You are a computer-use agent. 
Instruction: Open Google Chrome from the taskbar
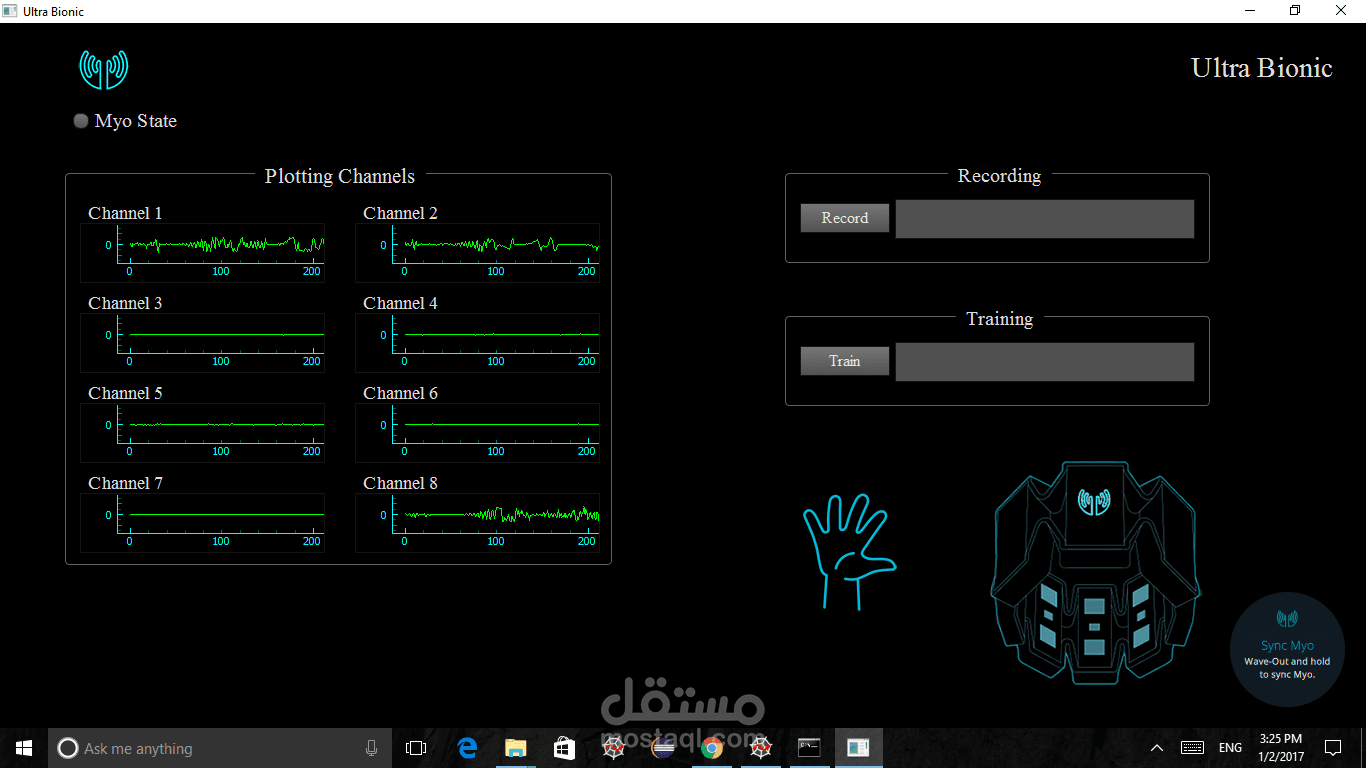(712, 747)
